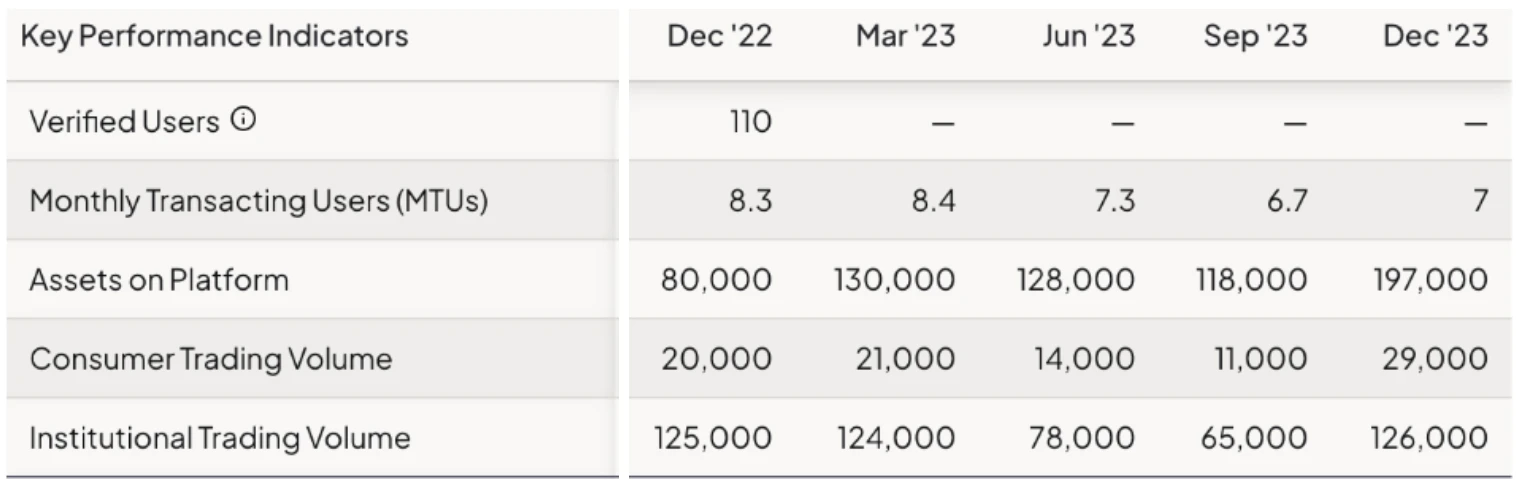Click the Jun '23 column header
1516x484 pixels.
1088,37
